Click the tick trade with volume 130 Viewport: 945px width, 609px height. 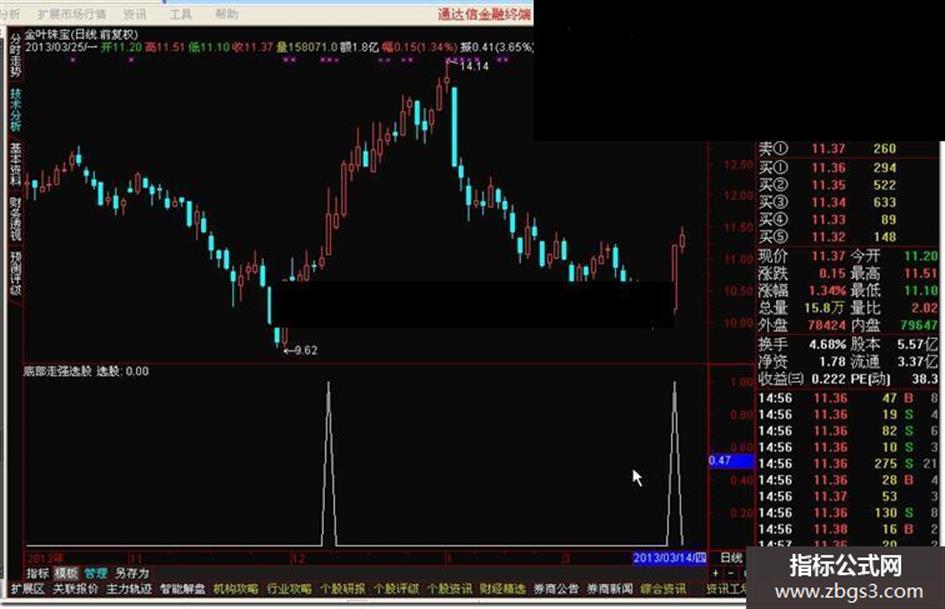847,513
